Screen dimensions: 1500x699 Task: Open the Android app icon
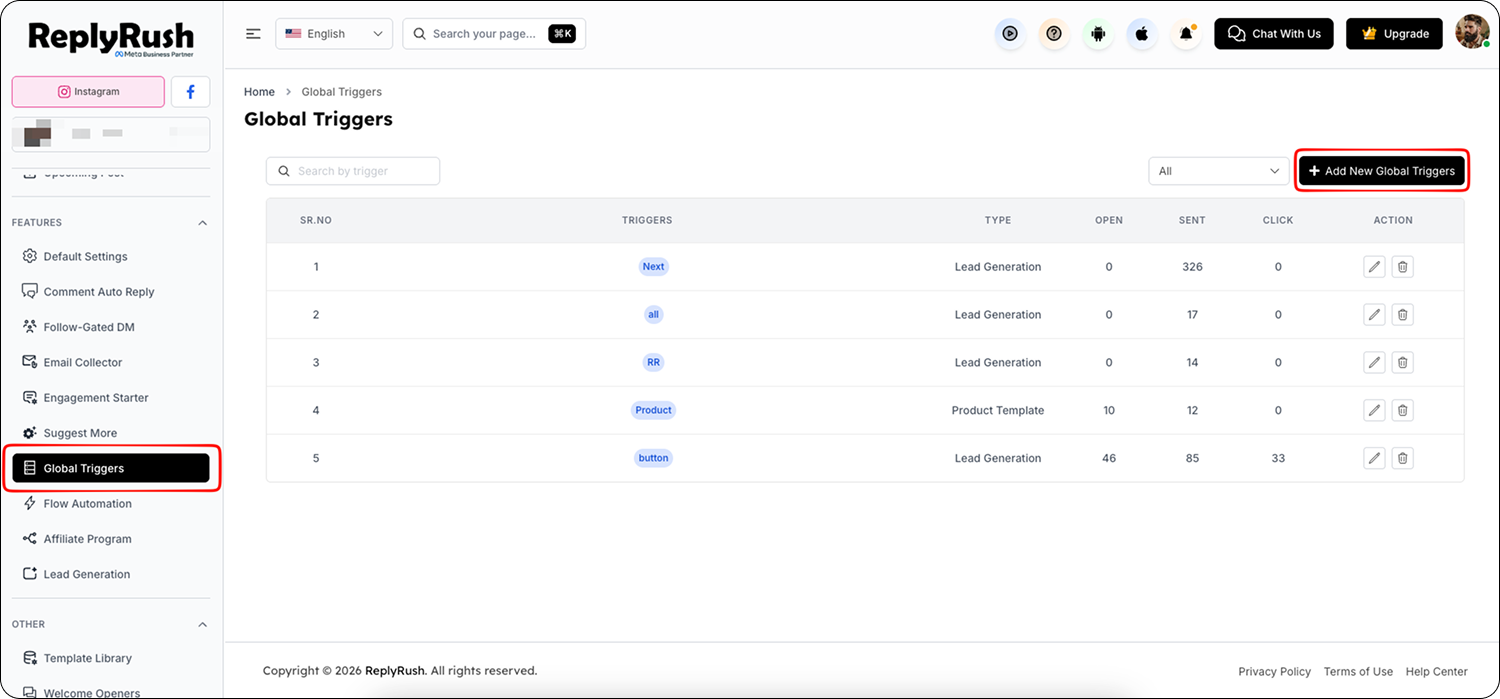point(1098,34)
